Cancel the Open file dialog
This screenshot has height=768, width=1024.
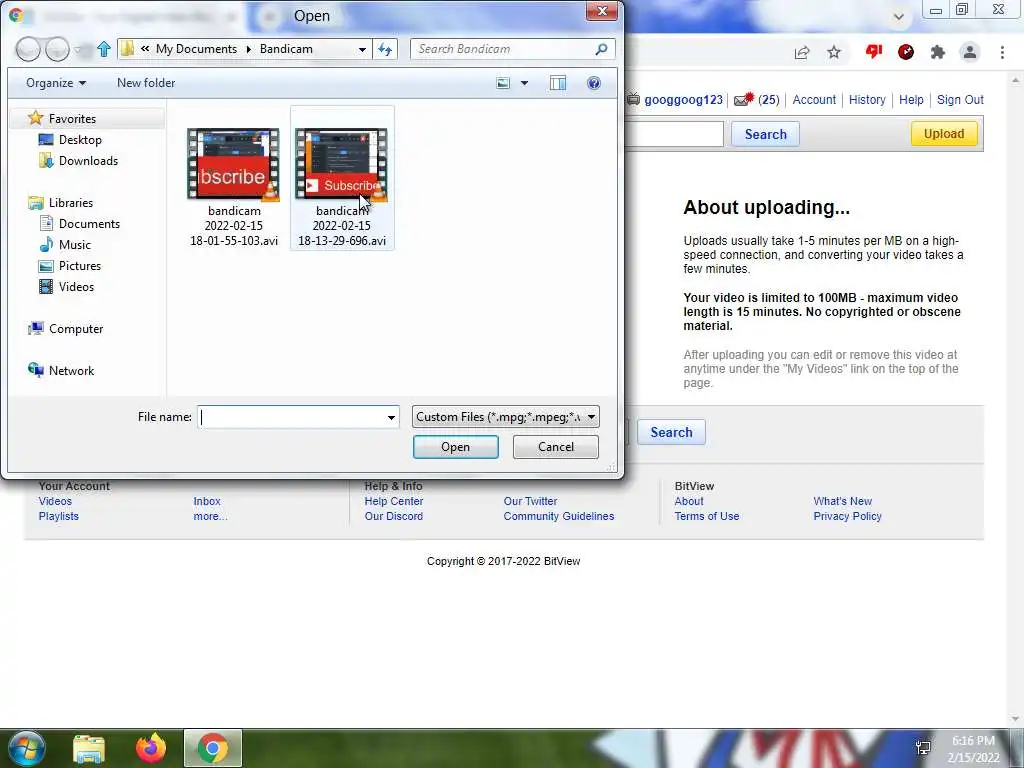pyautogui.click(x=556, y=447)
